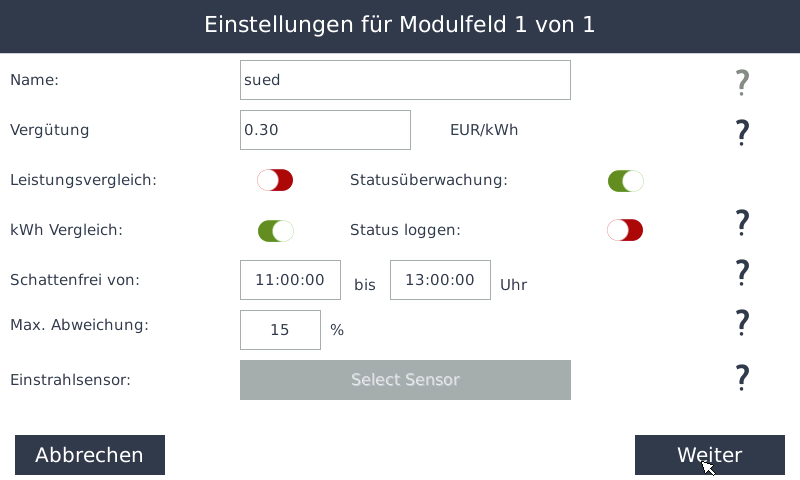
Task: Open the Select Sensor chooser
Action: tap(405, 380)
